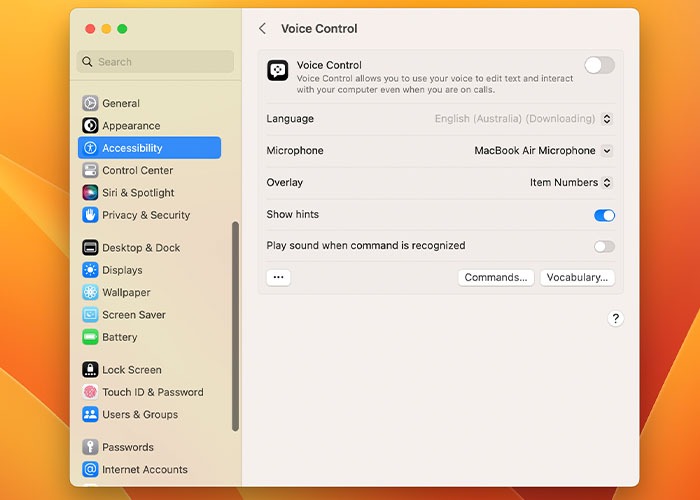The width and height of the screenshot is (700, 500).
Task: Click the Control Center sidebar icon
Action: pos(90,170)
